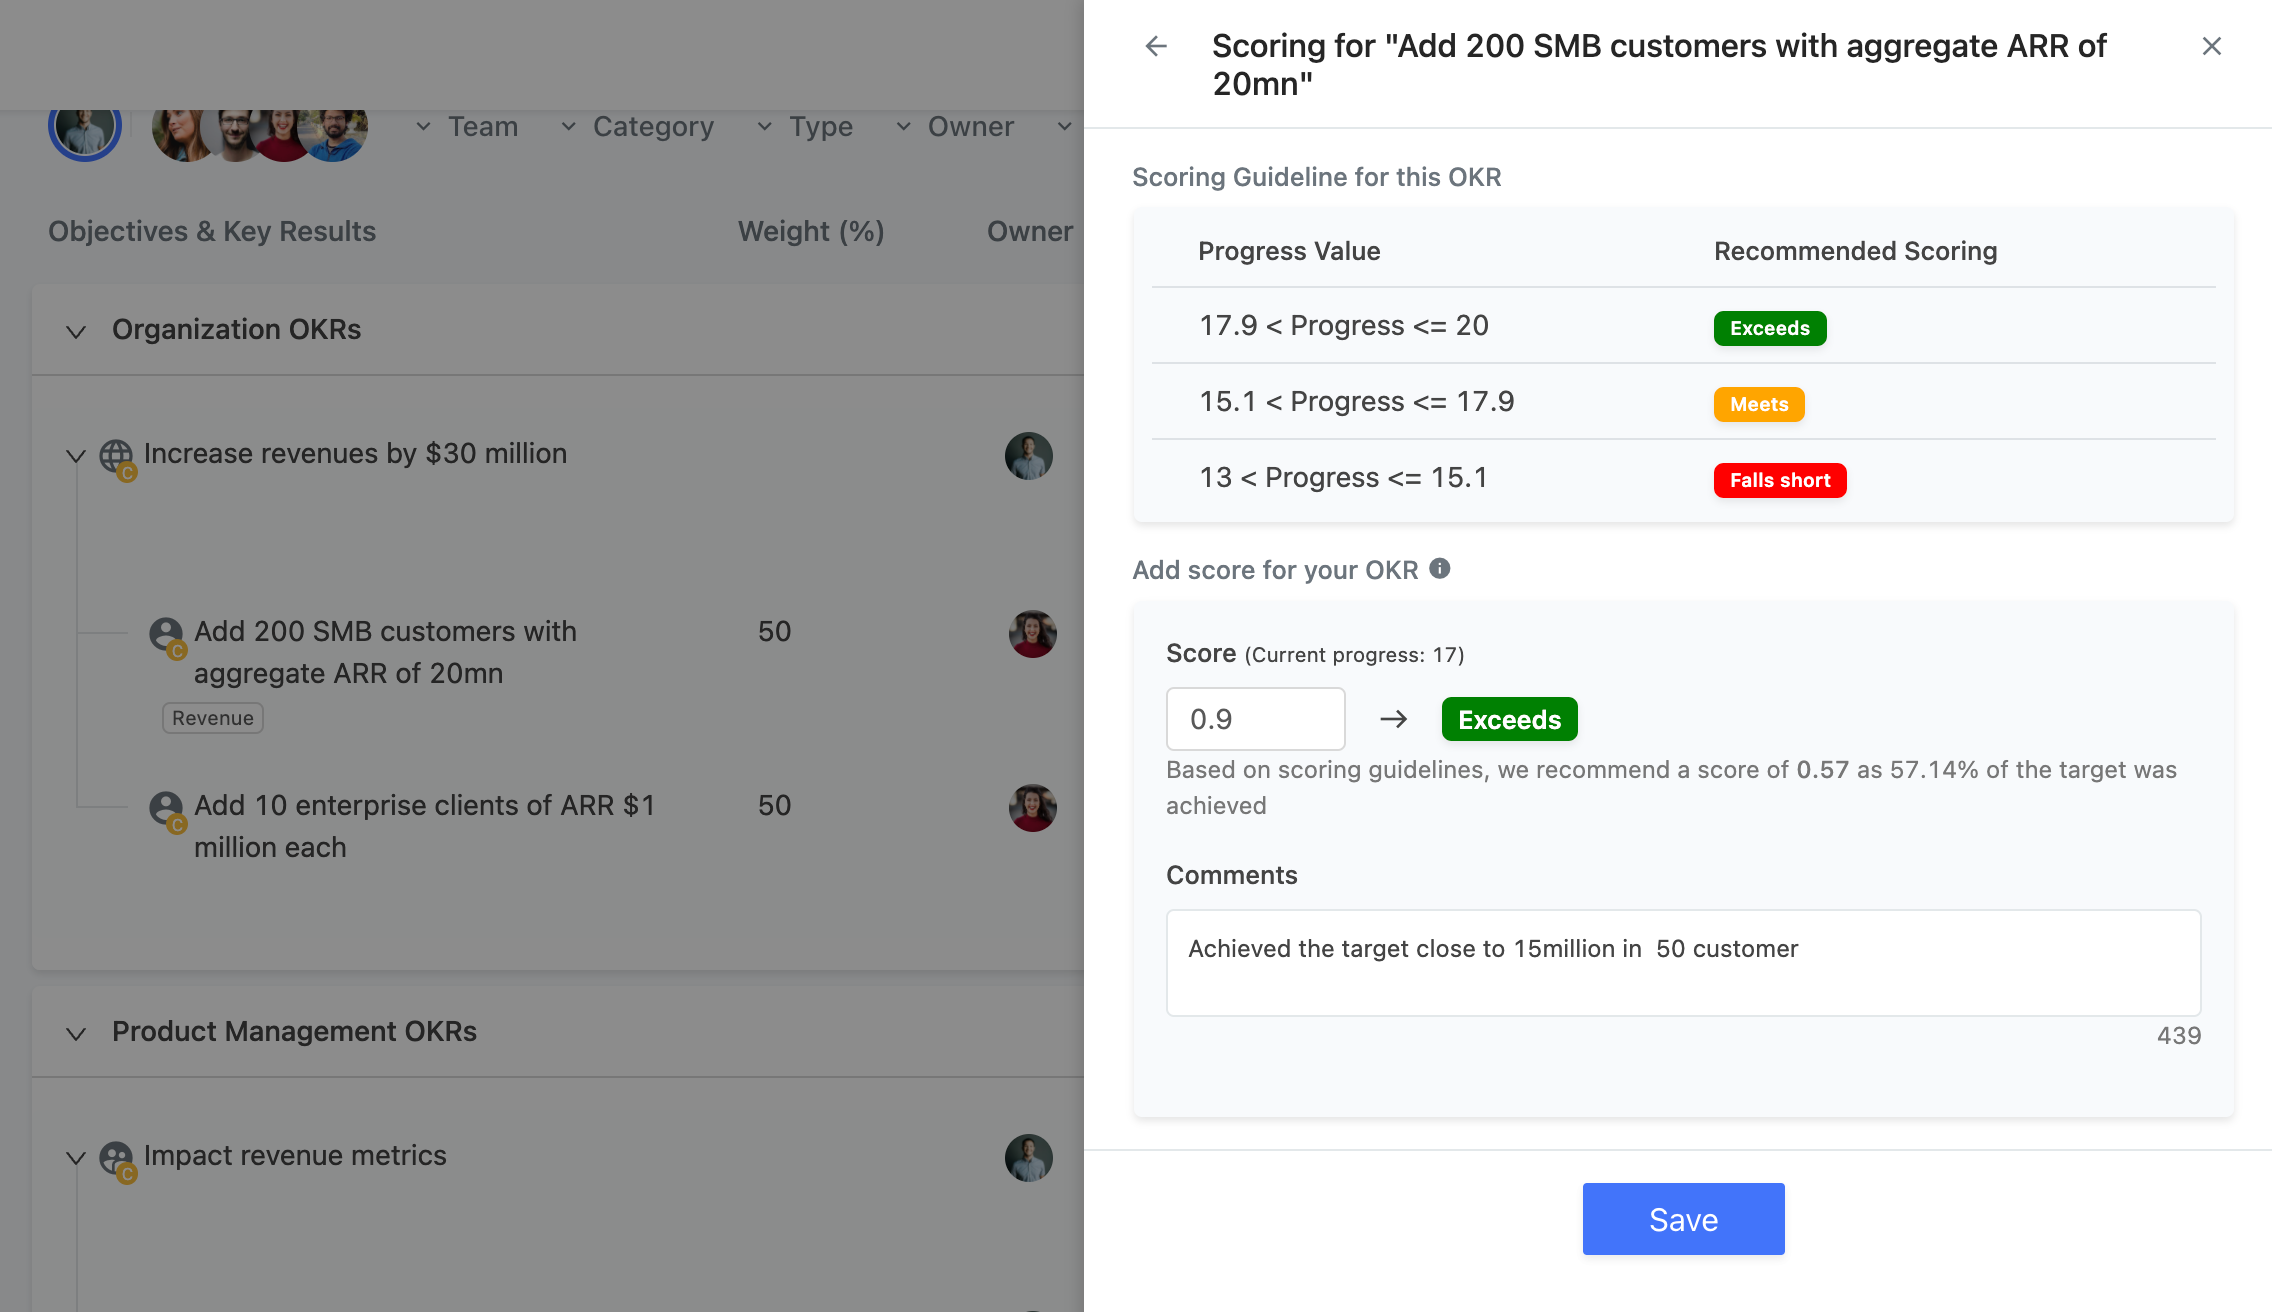Click the 15.1 < Progress <= 17.9 row
2272x1312 pixels.
pyautogui.click(x=1683, y=402)
